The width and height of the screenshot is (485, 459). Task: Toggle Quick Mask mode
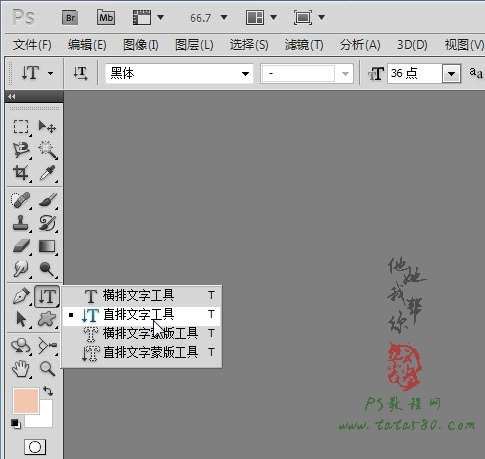click(35, 447)
